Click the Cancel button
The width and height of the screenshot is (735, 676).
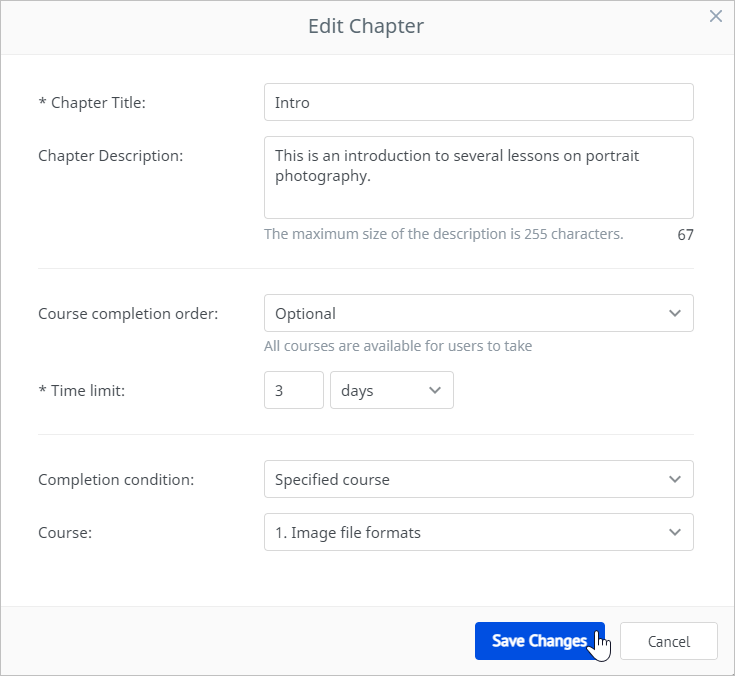click(x=668, y=641)
